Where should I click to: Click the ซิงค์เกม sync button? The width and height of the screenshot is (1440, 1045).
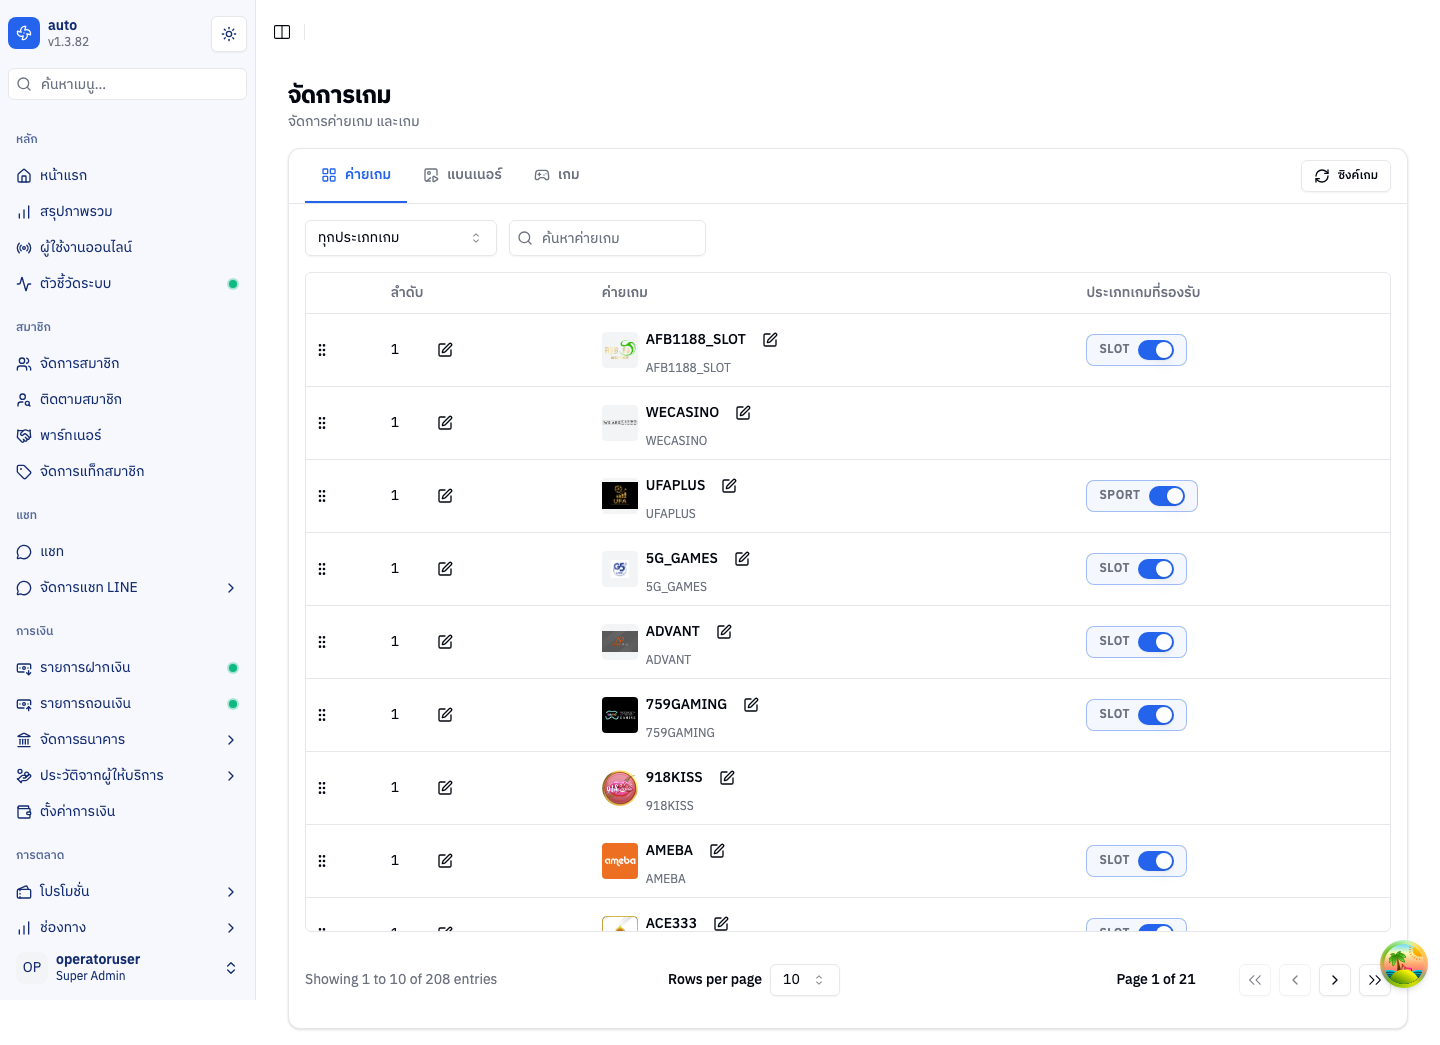1346,176
